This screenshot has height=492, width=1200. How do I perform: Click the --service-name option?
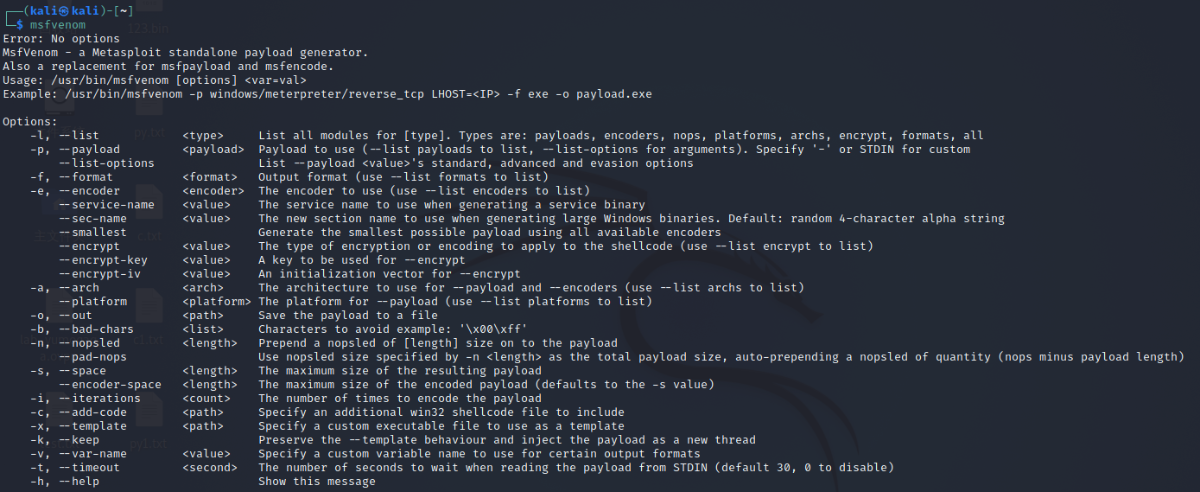106,205
